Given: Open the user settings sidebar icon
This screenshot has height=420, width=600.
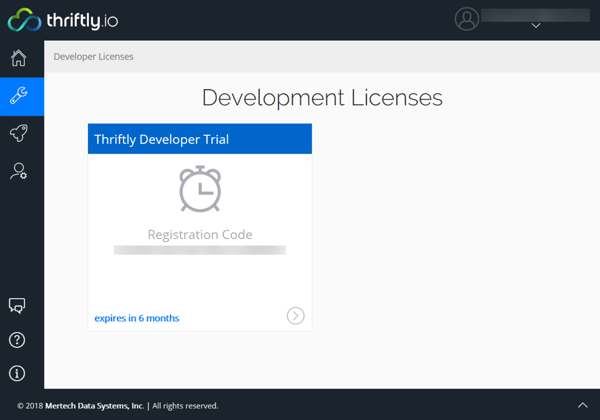Looking at the screenshot, I should (x=18, y=171).
